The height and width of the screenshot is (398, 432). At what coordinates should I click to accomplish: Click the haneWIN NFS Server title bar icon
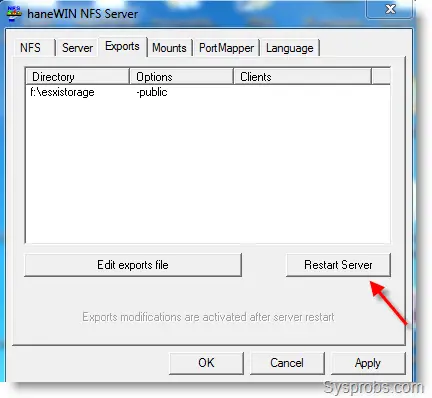tap(14, 13)
